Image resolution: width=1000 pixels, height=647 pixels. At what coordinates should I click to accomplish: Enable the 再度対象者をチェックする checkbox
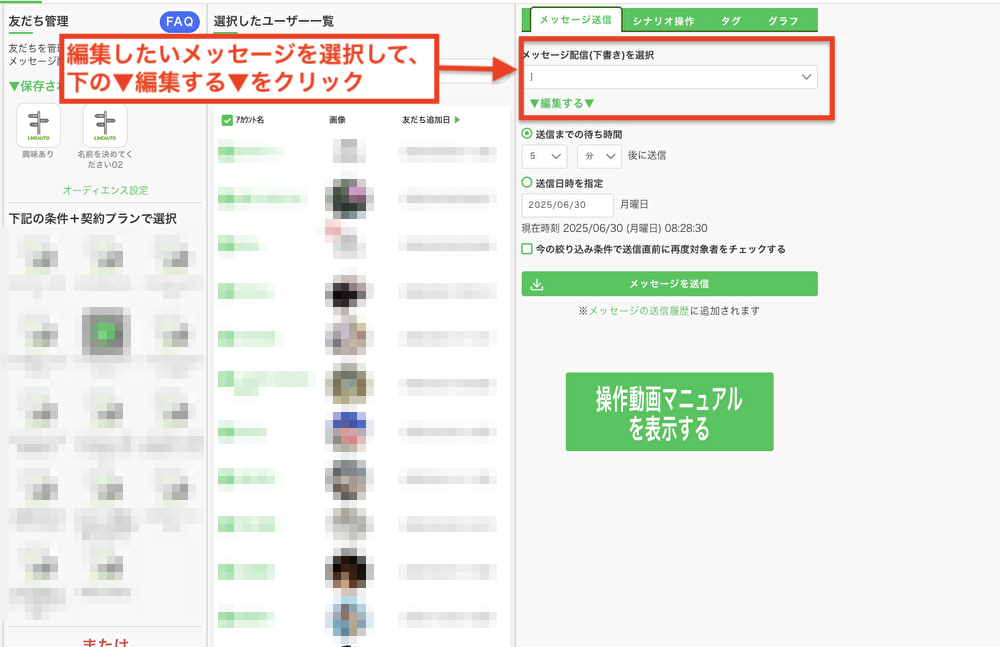[x=527, y=249]
